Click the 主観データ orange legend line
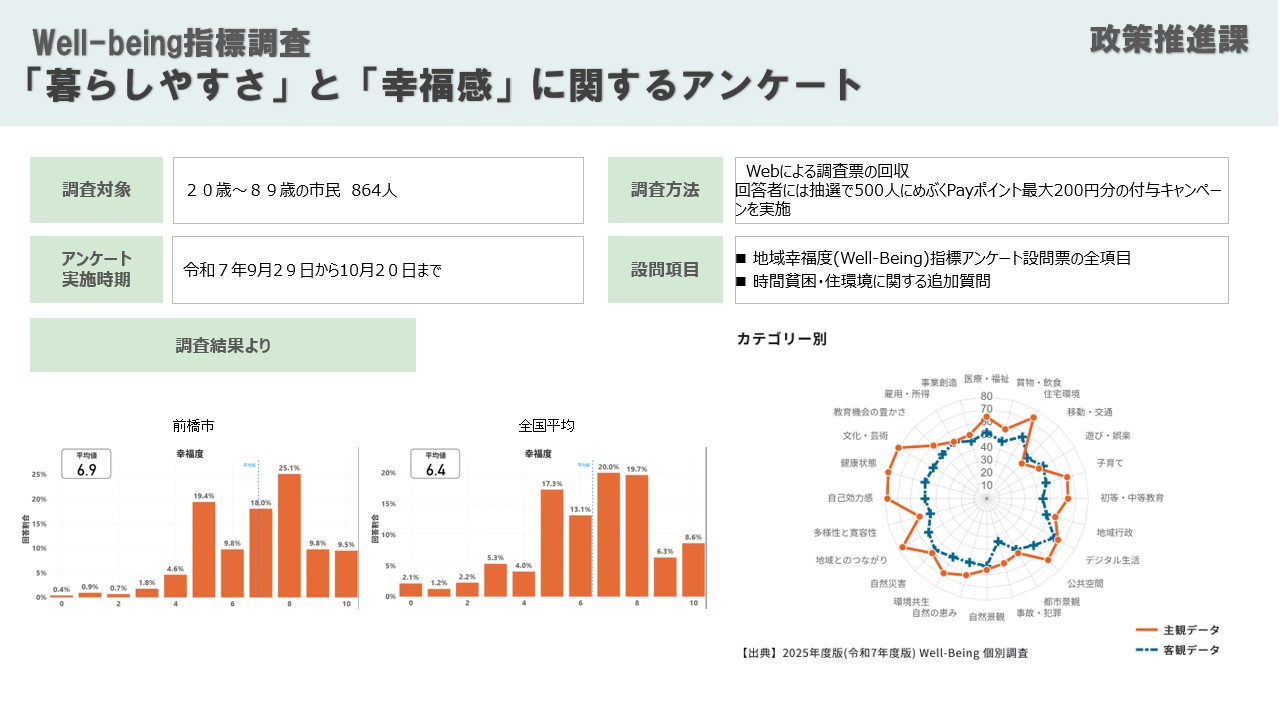 click(x=1145, y=630)
